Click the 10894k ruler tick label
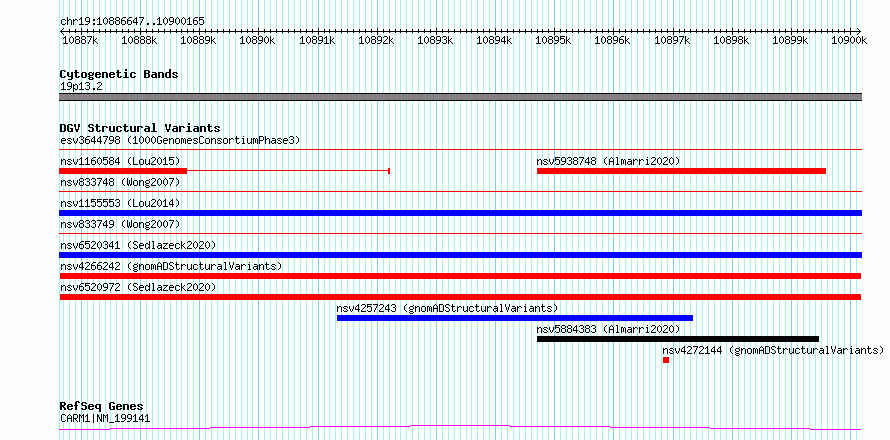Image resolution: width=890 pixels, height=440 pixels. click(494, 40)
